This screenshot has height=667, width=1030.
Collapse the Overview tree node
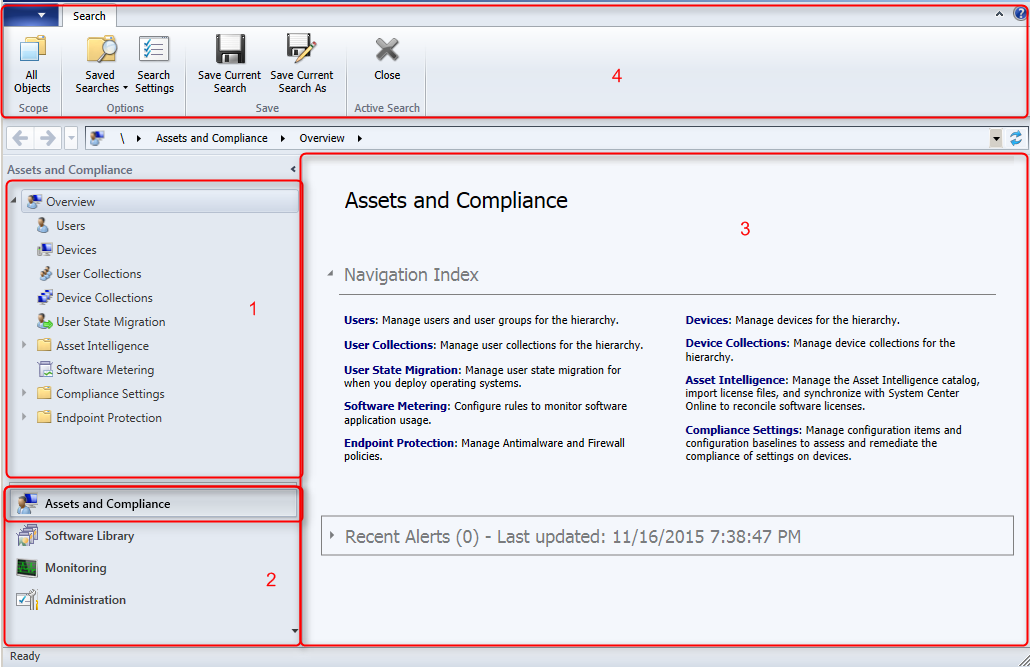point(14,200)
